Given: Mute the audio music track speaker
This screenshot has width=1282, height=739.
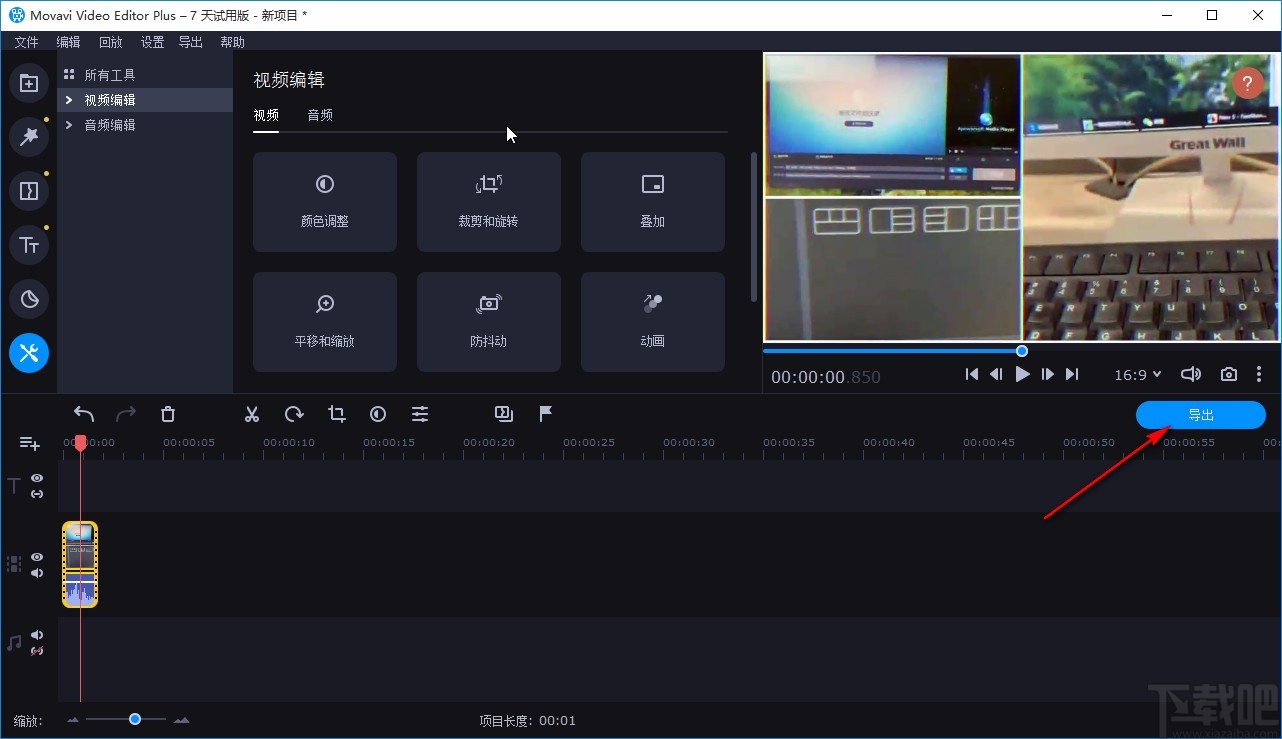Looking at the screenshot, I should point(37,635).
